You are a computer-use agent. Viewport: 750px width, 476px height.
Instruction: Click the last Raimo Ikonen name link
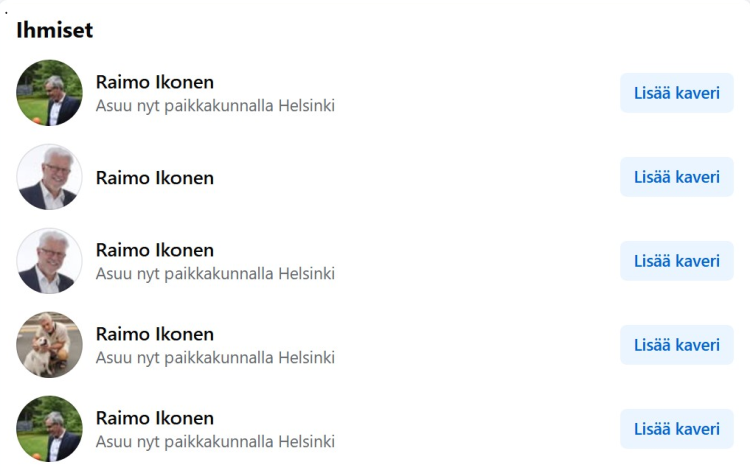click(155, 418)
